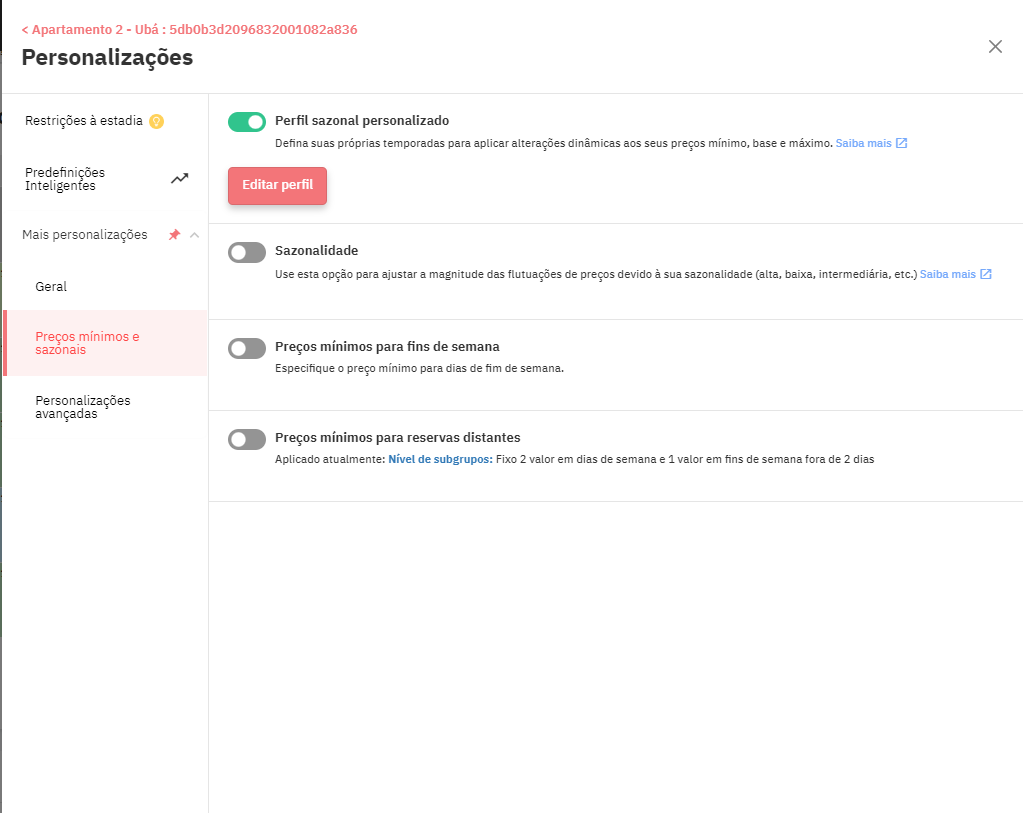Select Preços mínimos e sazonais menu item

105,343
